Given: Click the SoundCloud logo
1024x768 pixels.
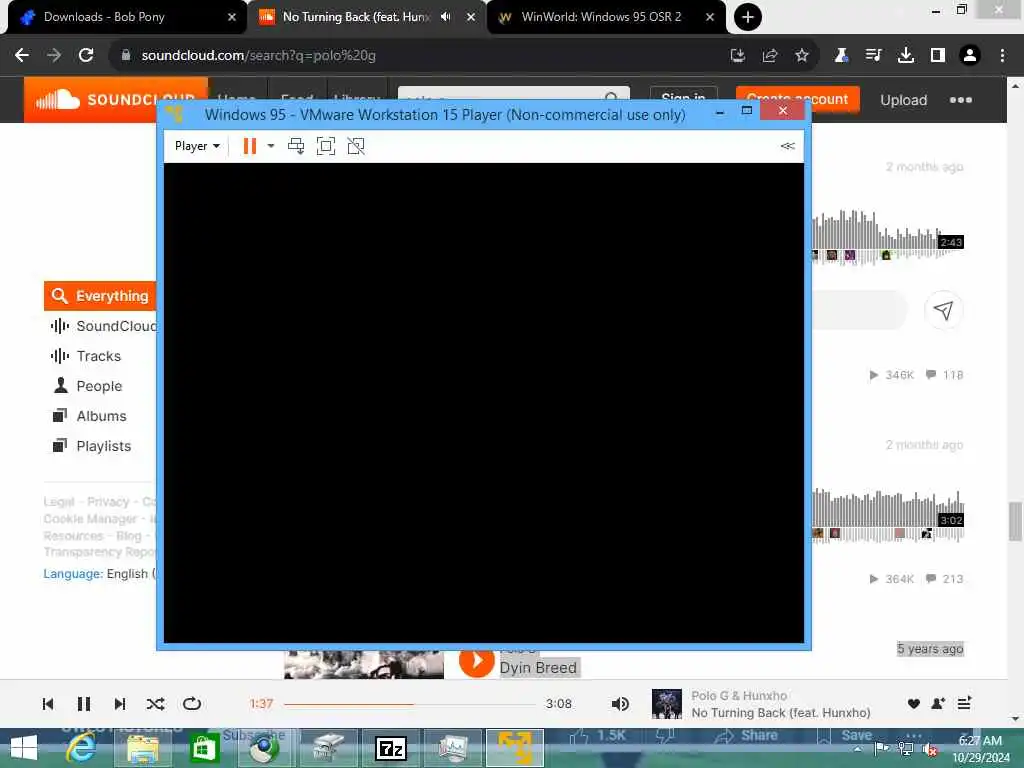Looking at the screenshot, I should pyautogui.click(x=116, y=100).
